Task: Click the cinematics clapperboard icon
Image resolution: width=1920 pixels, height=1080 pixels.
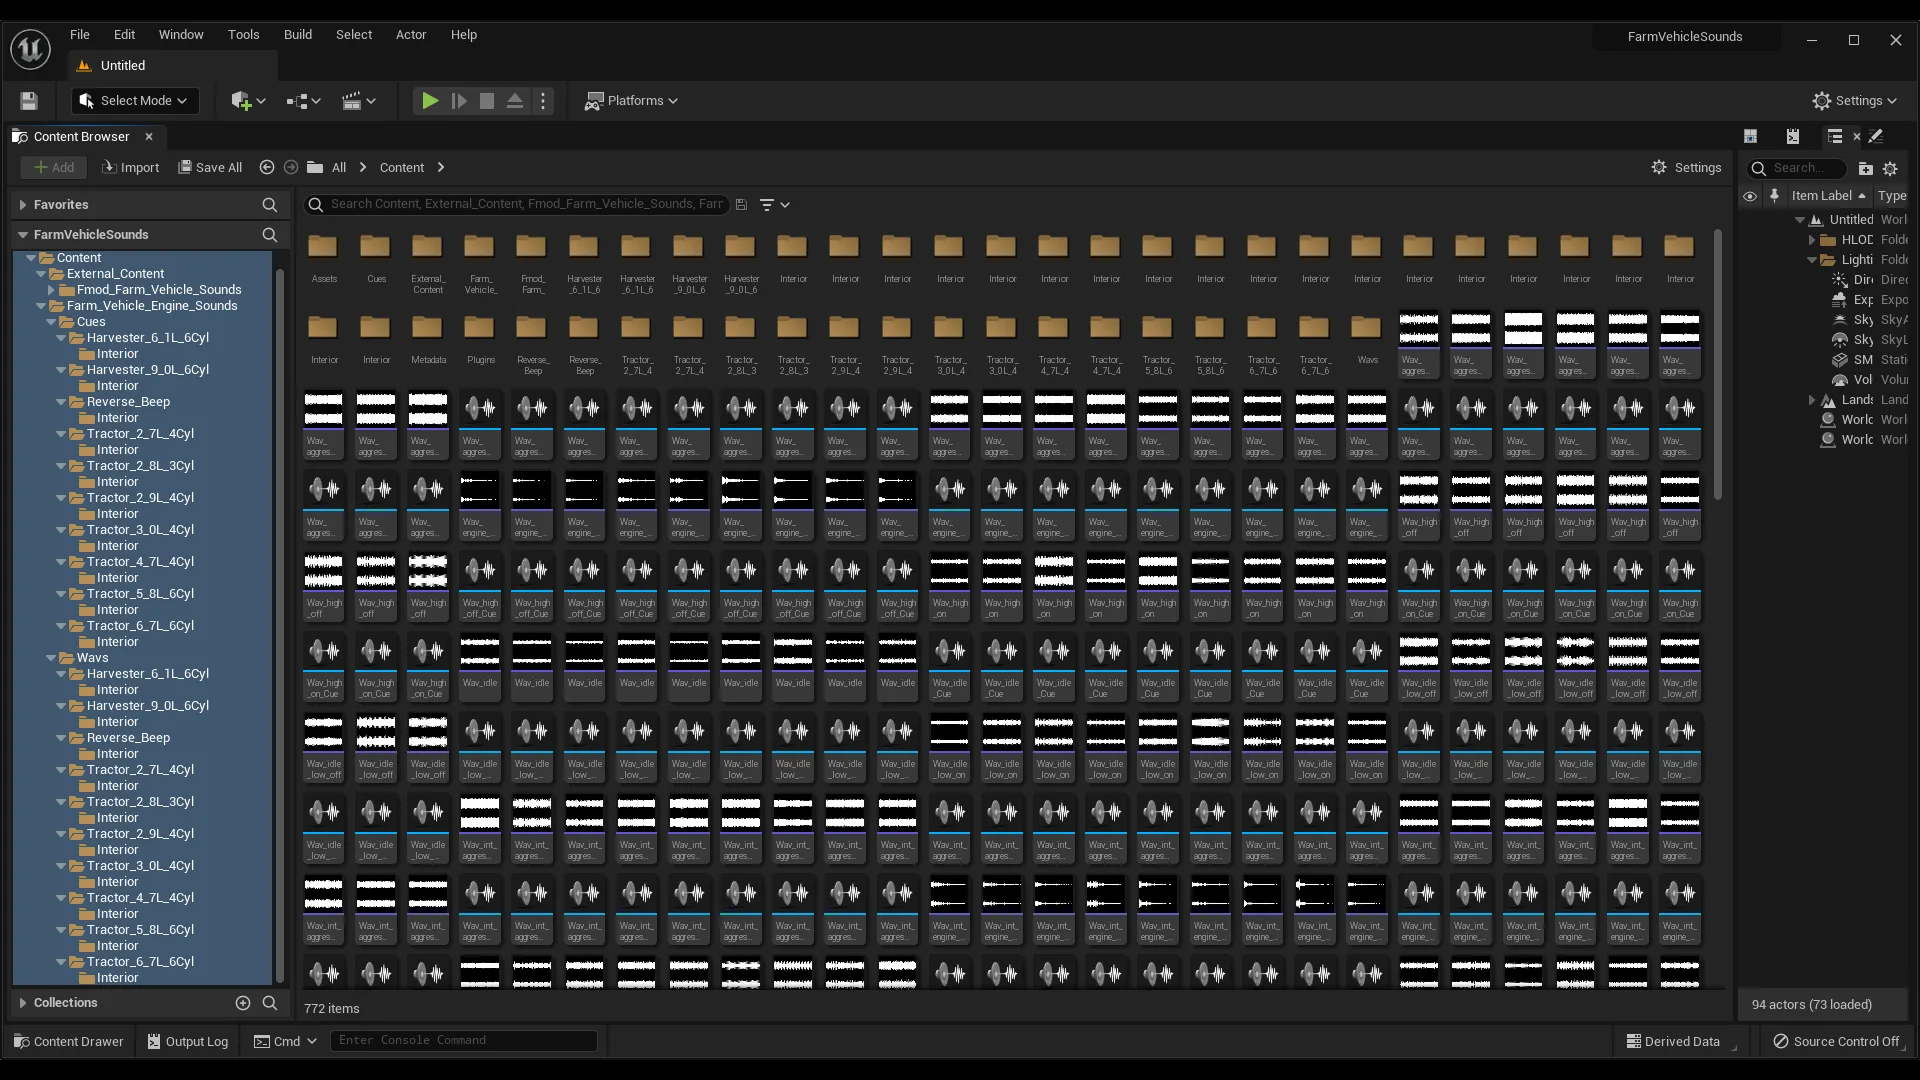Action: coord(358,101)
